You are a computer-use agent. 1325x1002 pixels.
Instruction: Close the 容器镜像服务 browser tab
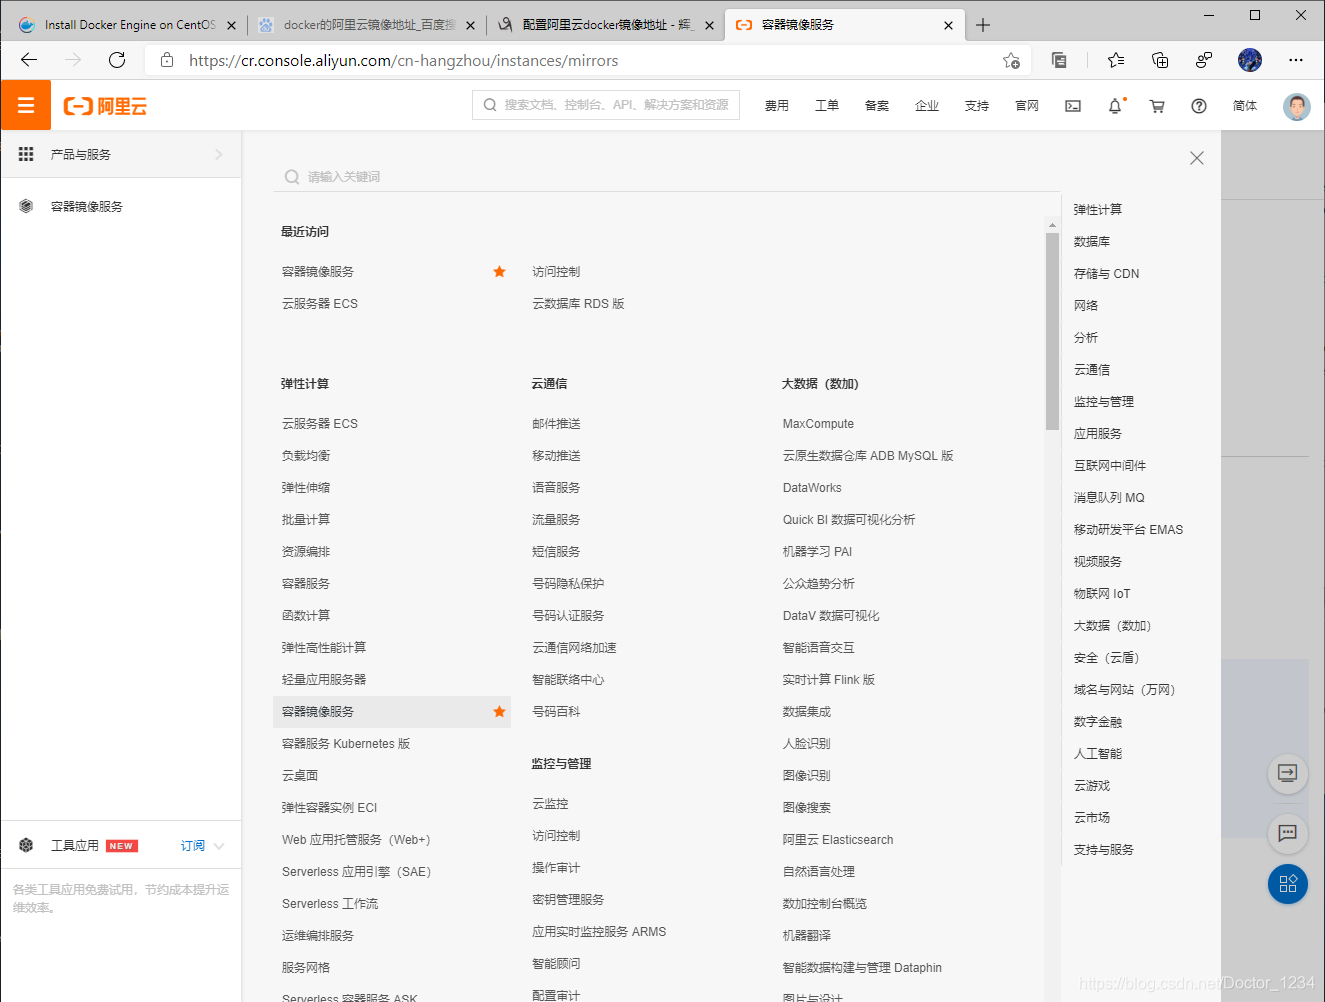click(x=948, y=25)
